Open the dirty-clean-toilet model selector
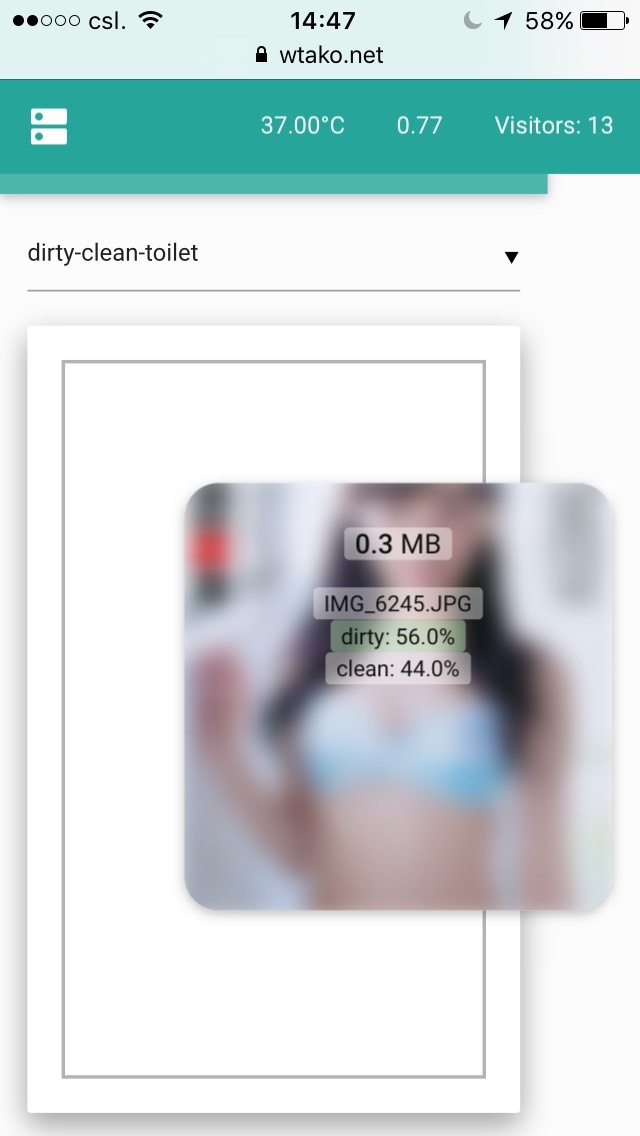The width and height of the screenshot is (640, 1136). [x=273, y=254]
